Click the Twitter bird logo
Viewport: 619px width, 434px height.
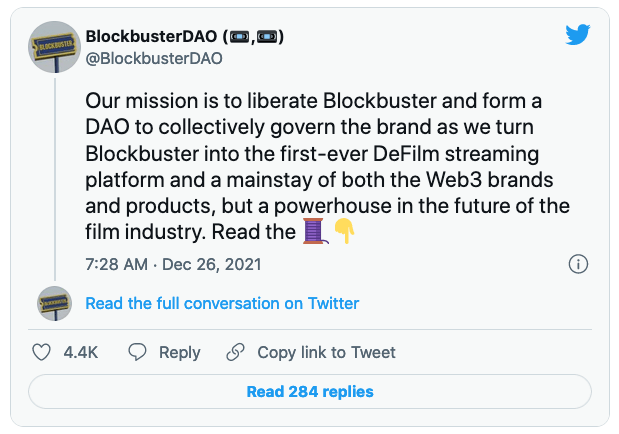578,34
